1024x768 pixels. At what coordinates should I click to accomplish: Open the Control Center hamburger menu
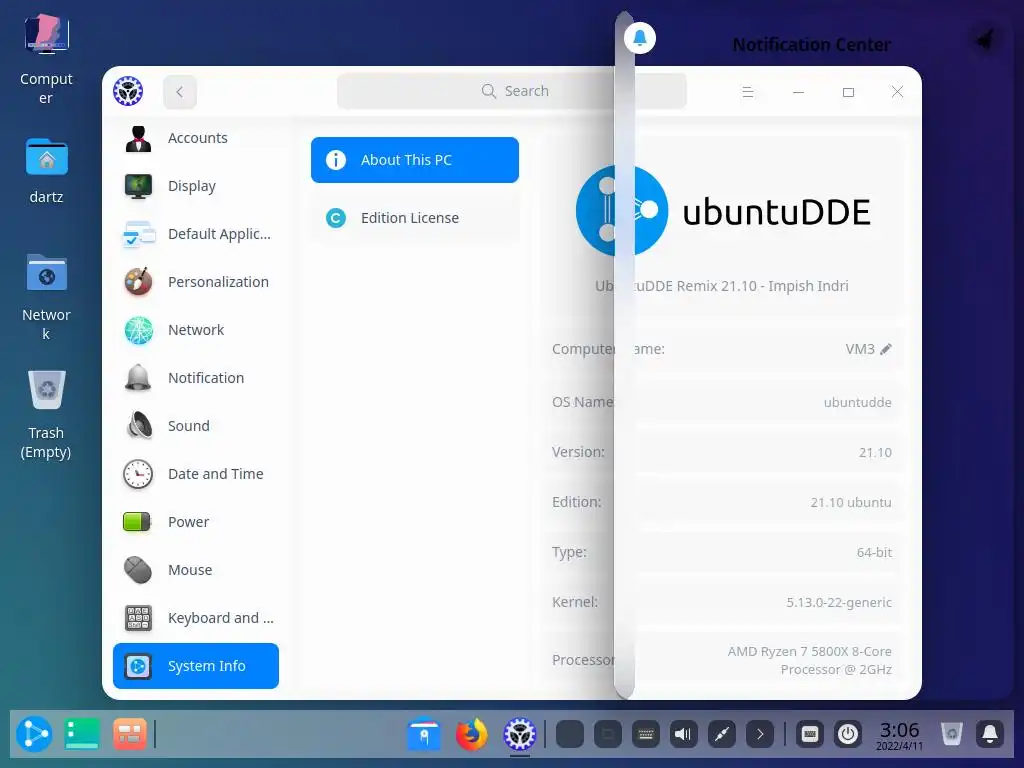[748, 92]
